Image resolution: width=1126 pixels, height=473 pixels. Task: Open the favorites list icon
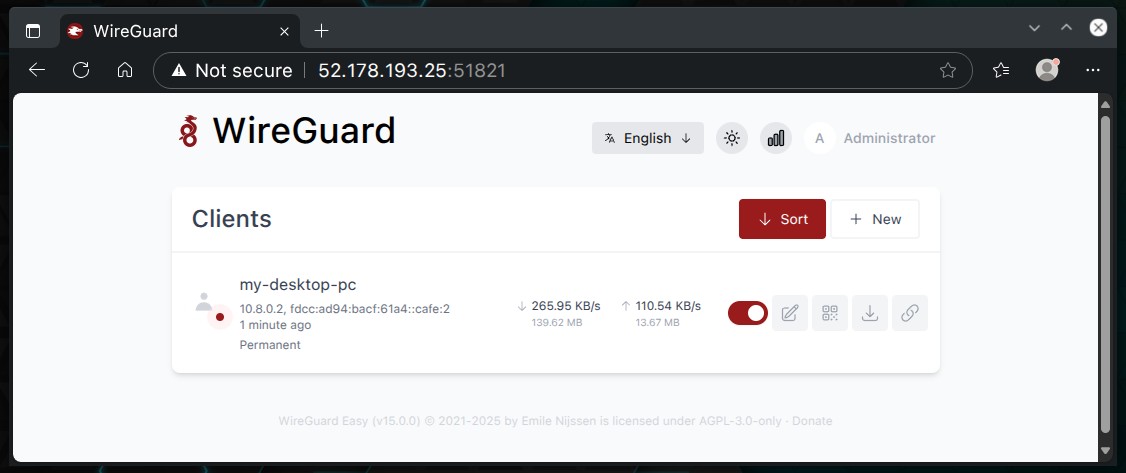click(1001, 70)
